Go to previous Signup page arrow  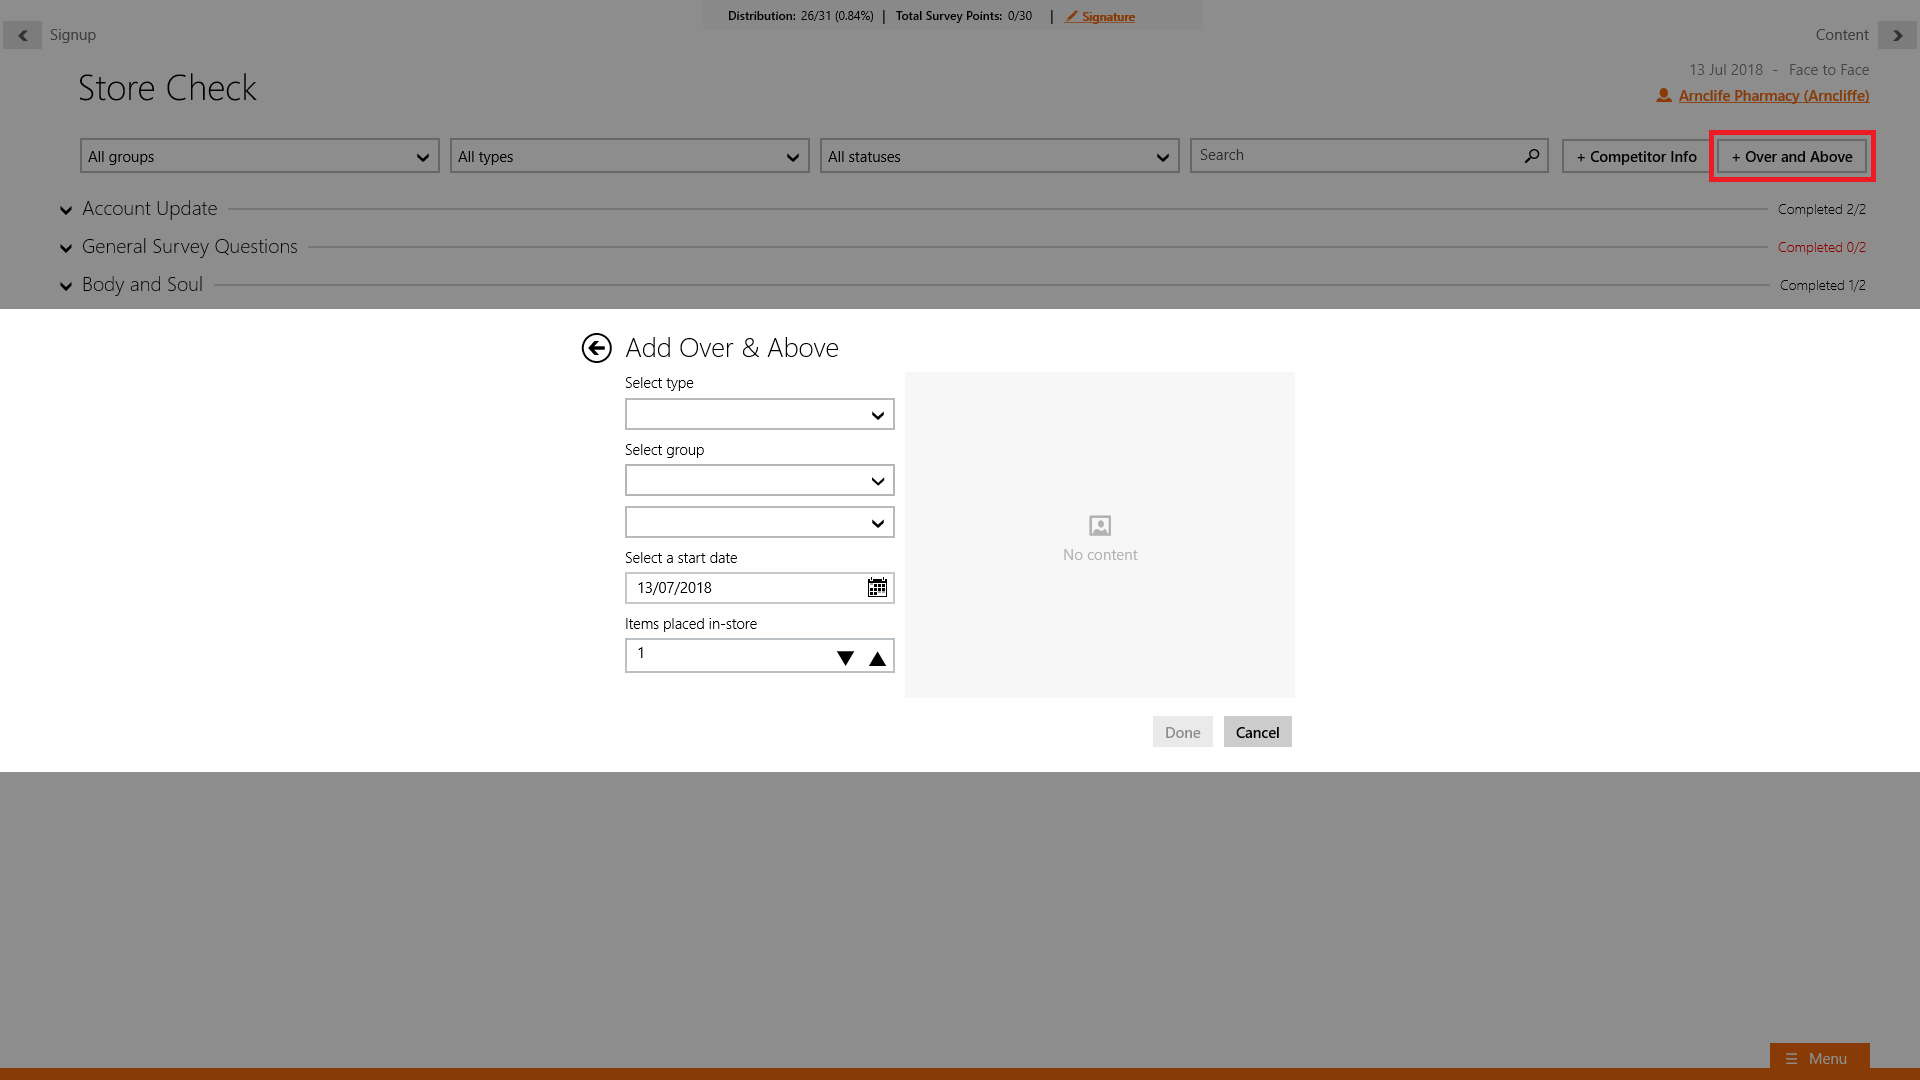[22, 35]
